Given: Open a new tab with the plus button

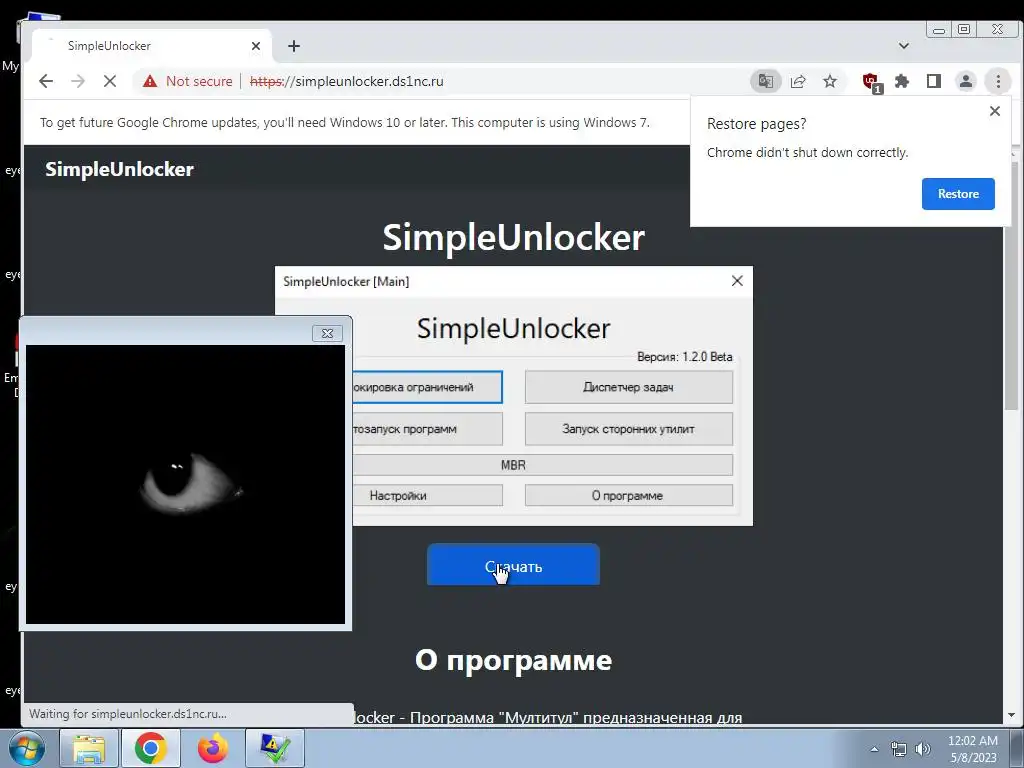Looking at the screenshot, I should point(294,46).
